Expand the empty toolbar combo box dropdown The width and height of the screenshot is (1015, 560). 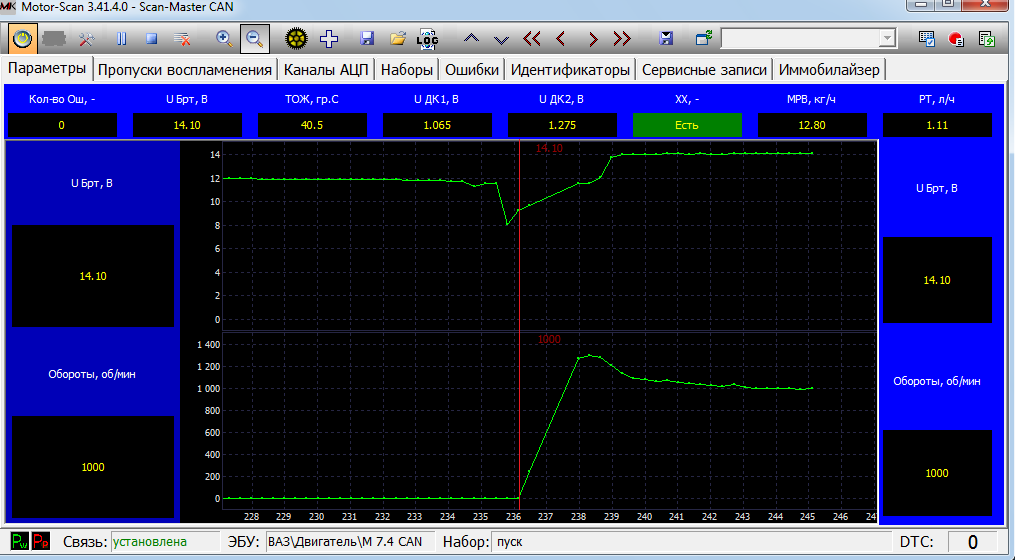click(x=886, y=38)
